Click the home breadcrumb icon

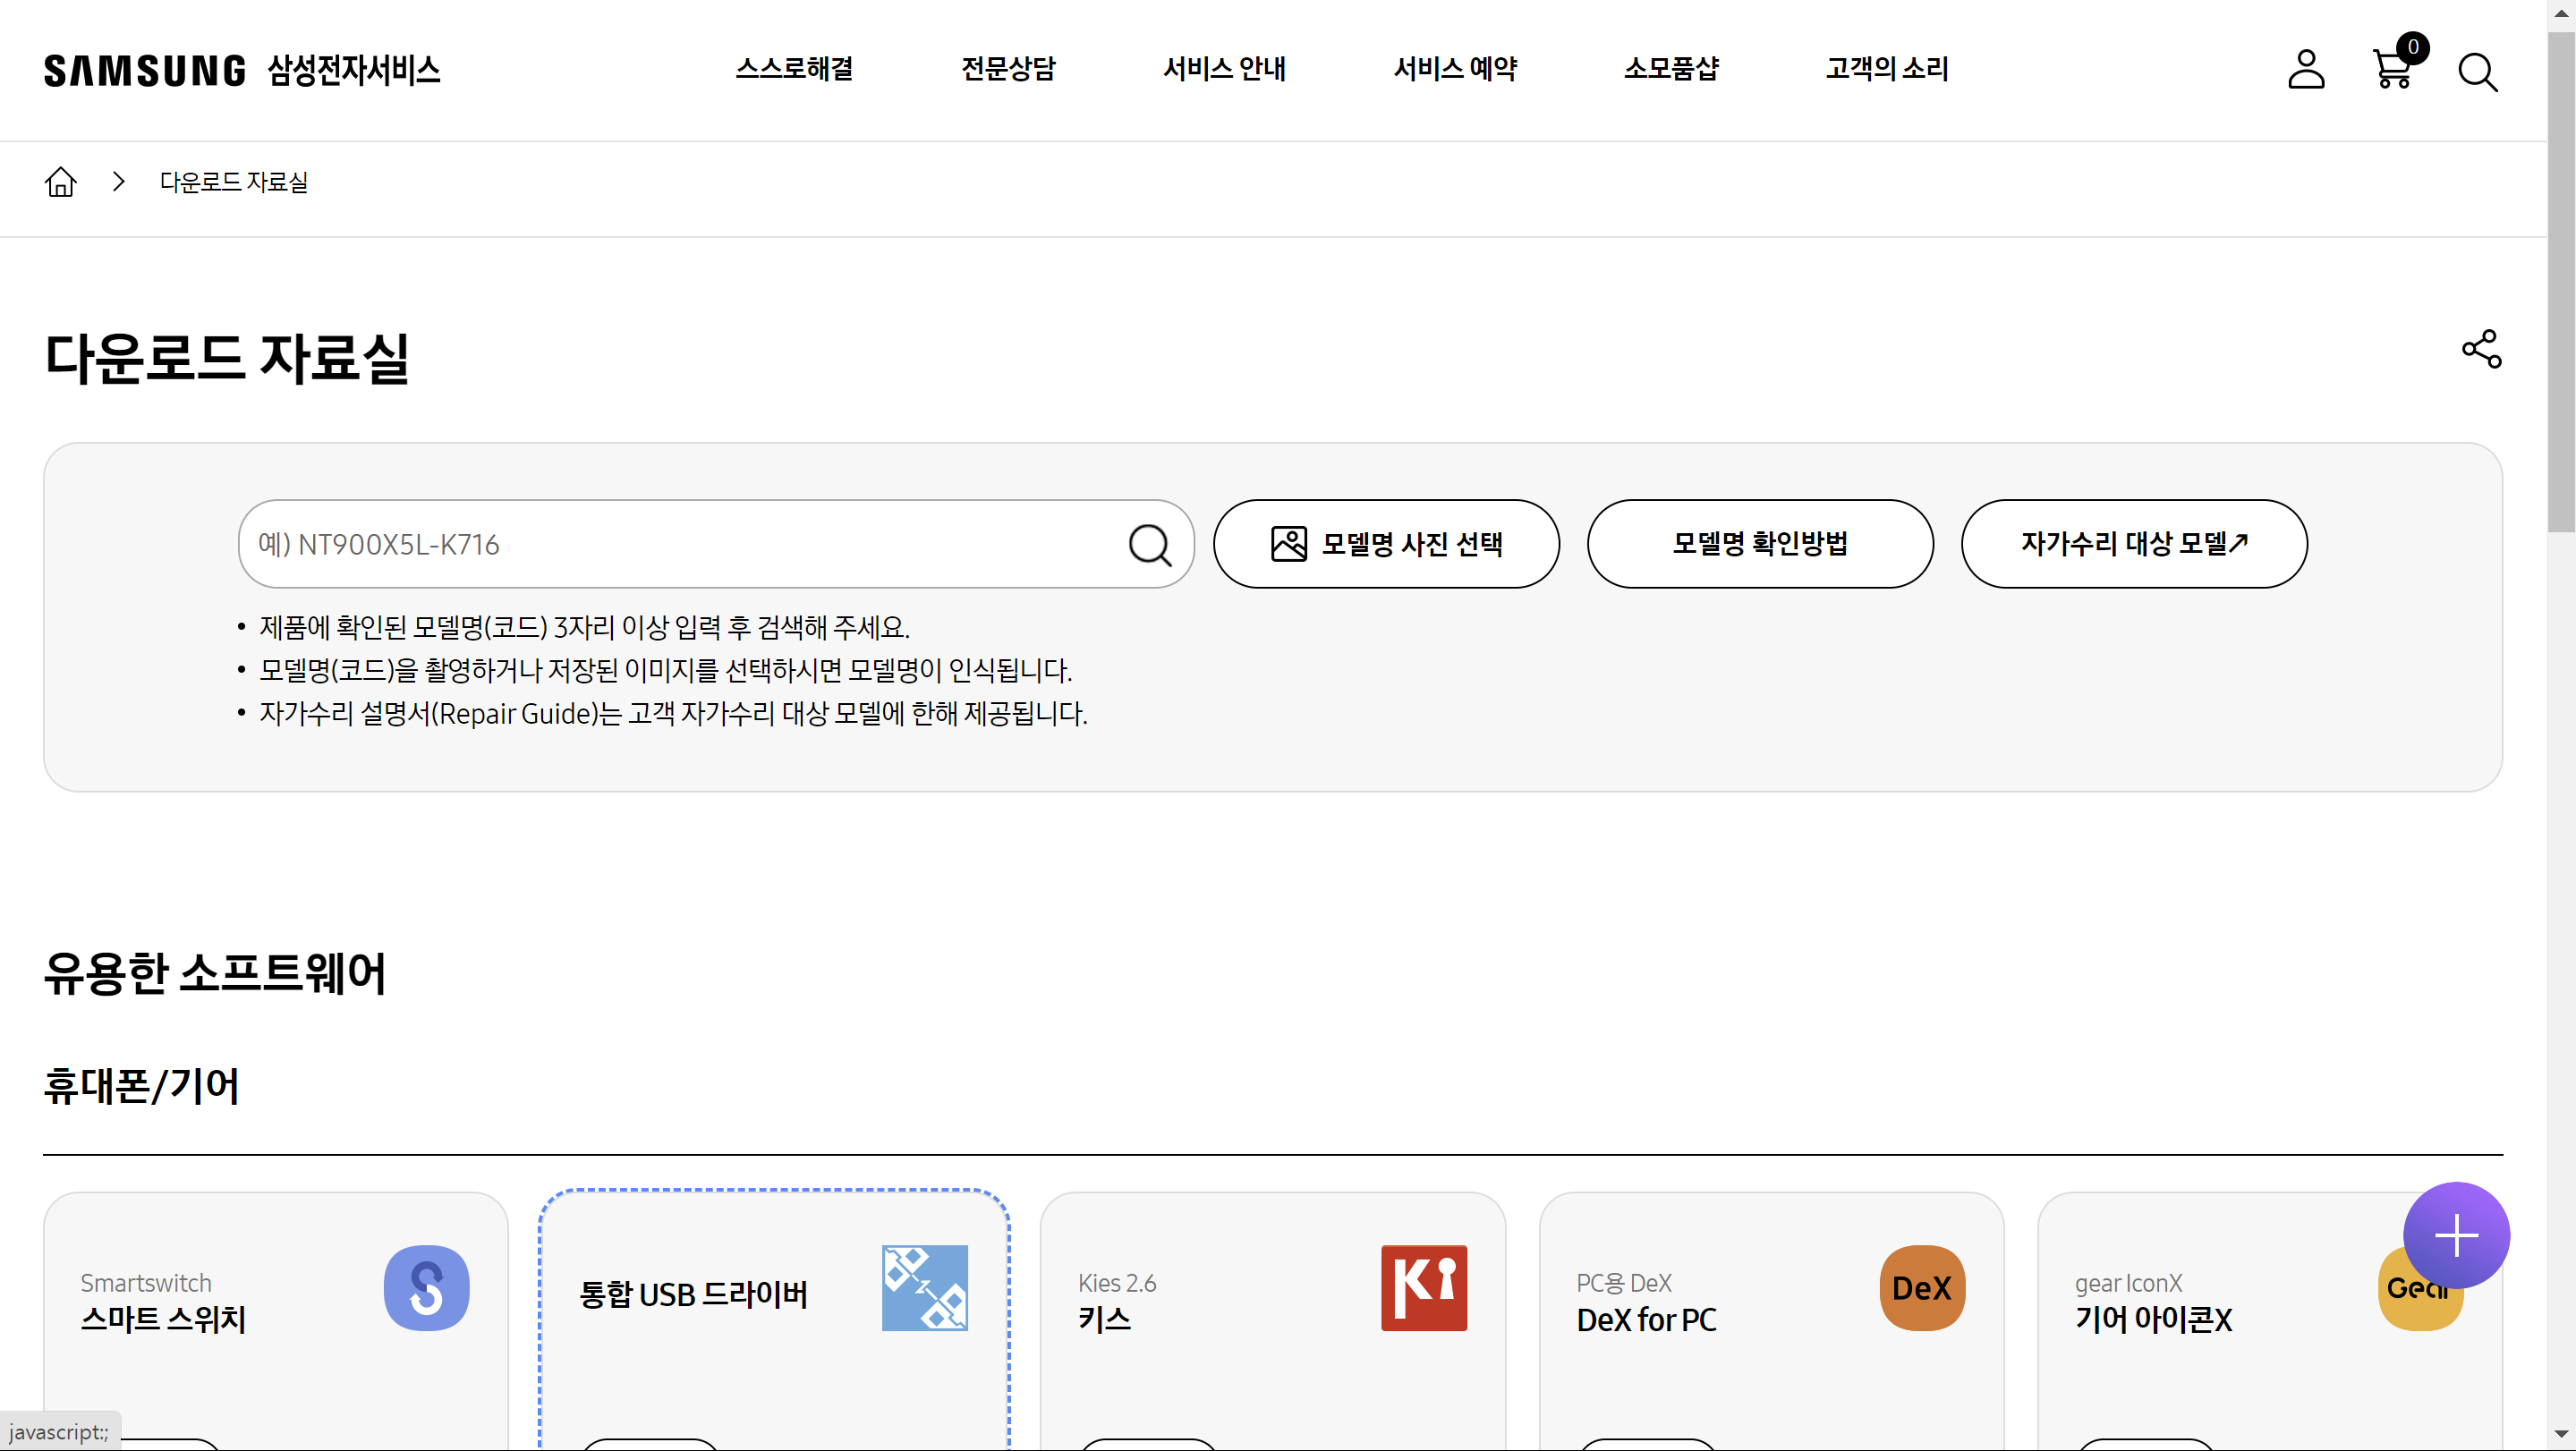pos(61,182)
